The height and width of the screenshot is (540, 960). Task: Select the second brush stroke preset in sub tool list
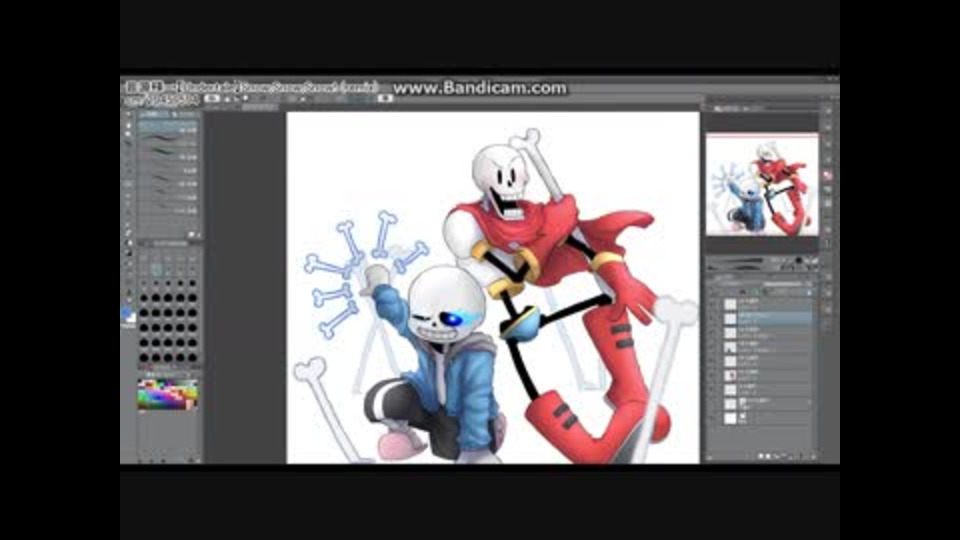[x=168, y=141]
